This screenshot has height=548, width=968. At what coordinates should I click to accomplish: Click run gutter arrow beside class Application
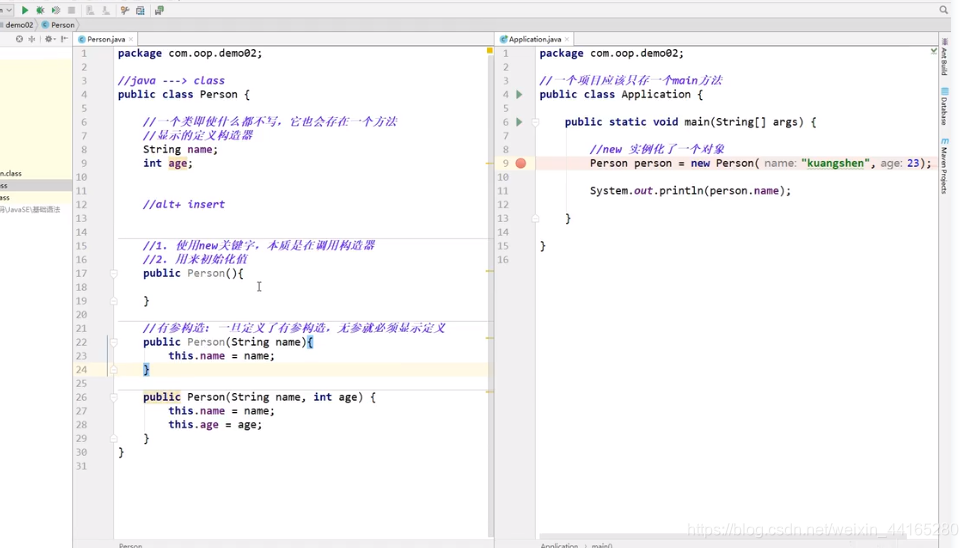(x=519, y=94)
